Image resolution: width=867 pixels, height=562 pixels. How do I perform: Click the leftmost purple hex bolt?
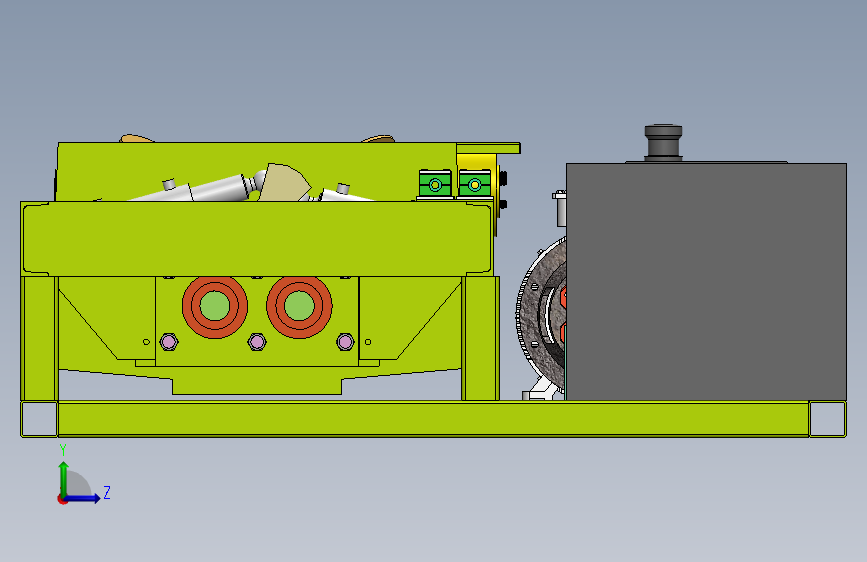169,342
